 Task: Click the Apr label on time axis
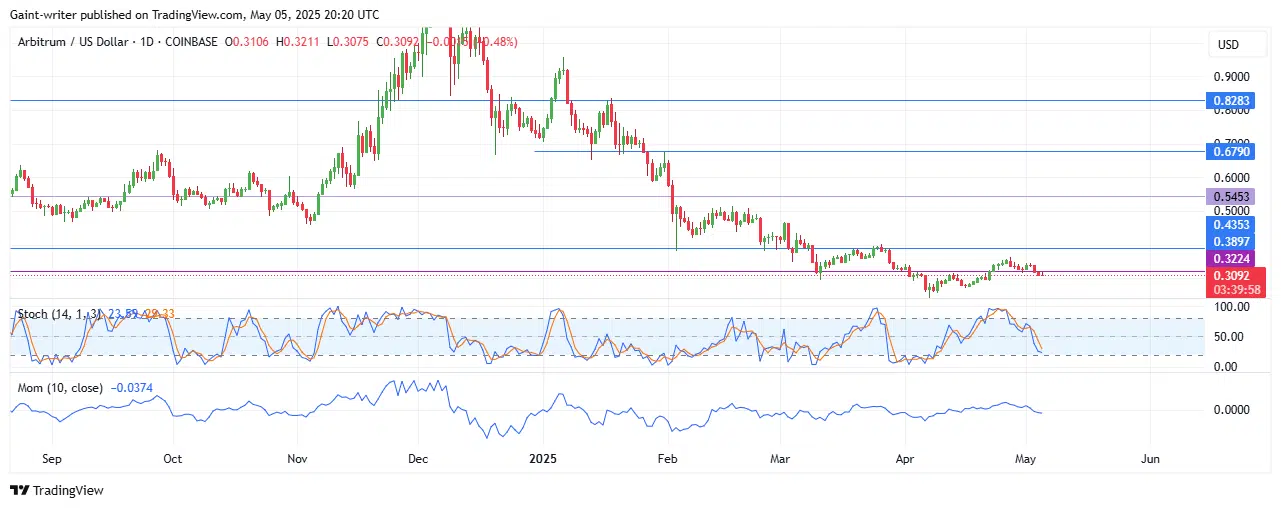tap(904, 459)
